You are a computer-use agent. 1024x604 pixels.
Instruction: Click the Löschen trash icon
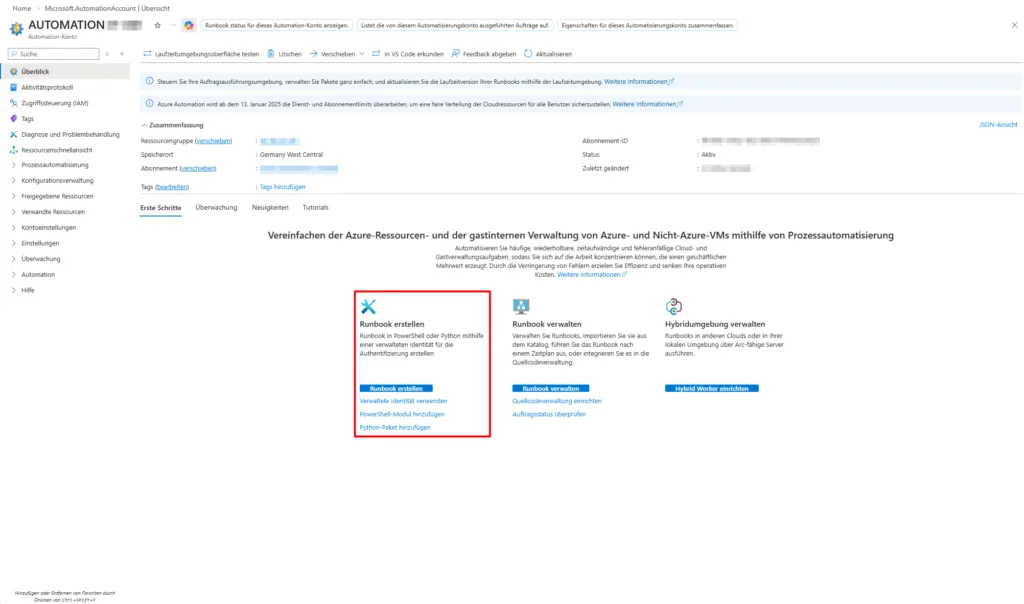(x=272, y=54)
